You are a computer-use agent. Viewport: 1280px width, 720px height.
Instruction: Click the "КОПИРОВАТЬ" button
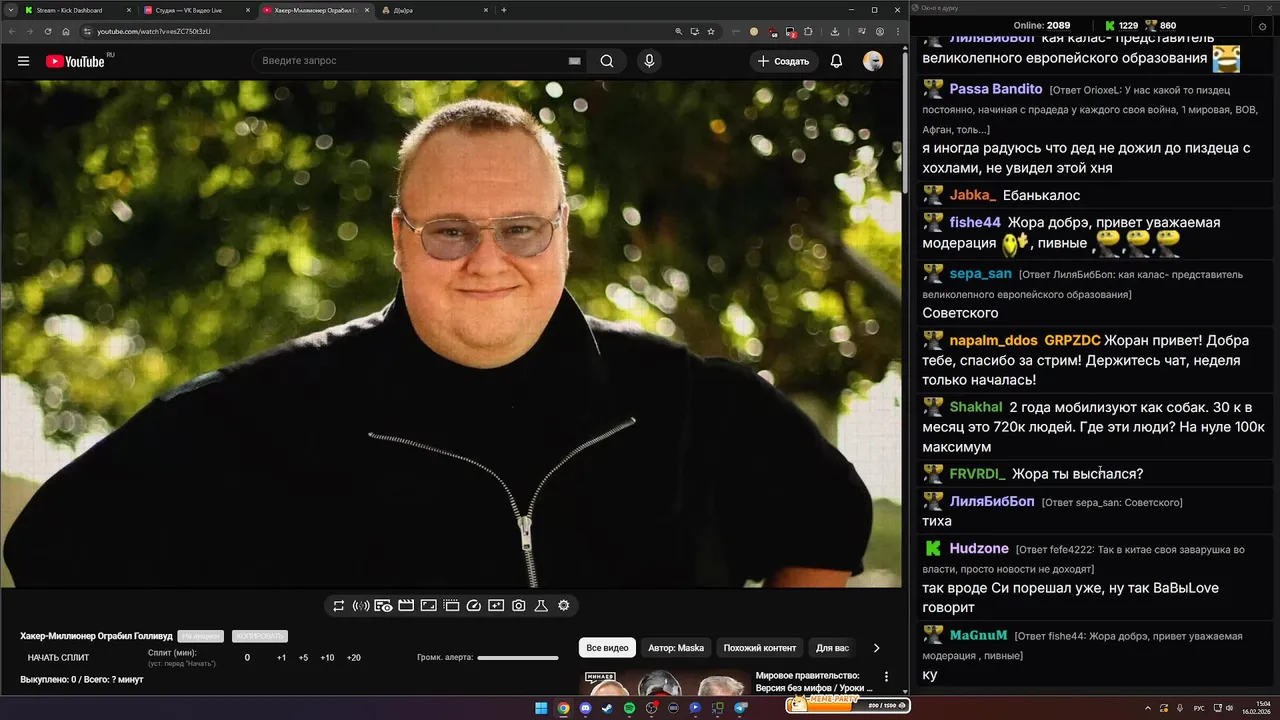pos(259,636)
